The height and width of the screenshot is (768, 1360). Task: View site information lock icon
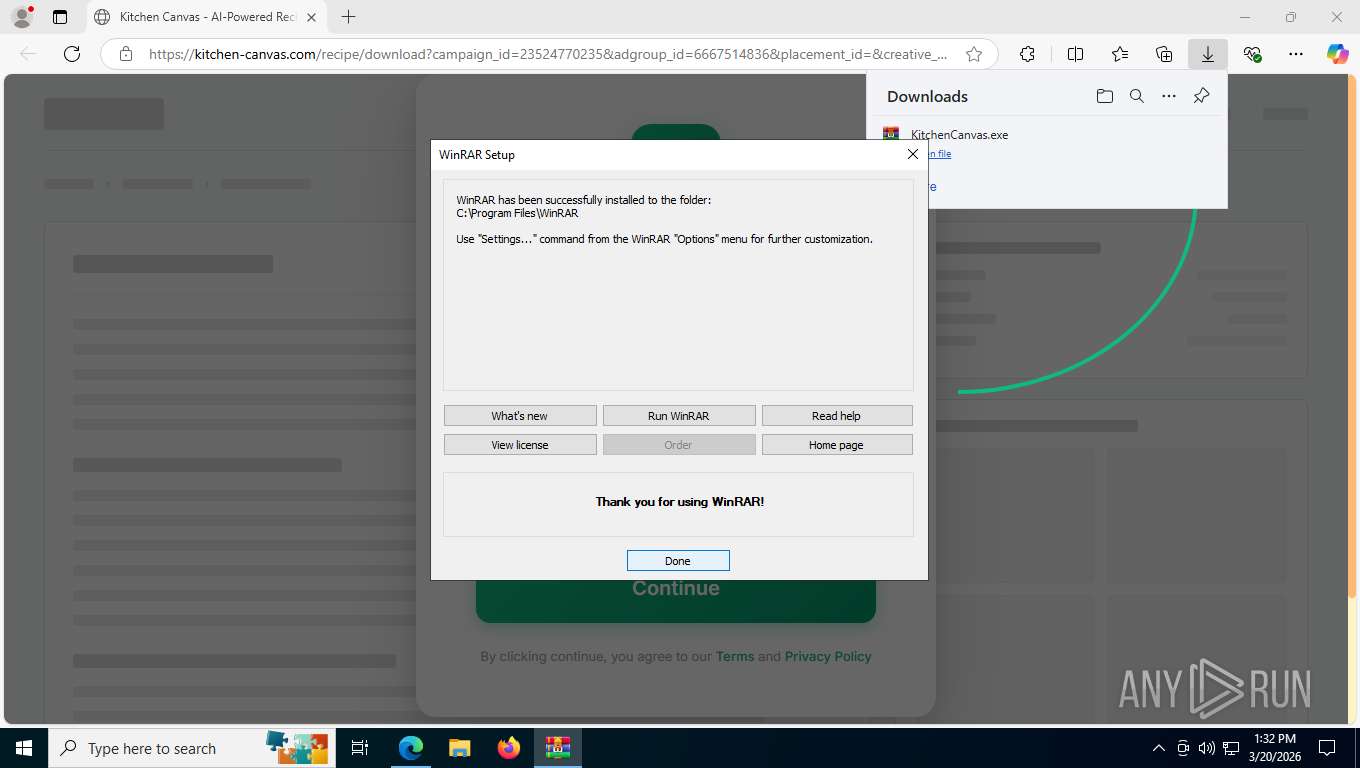125,54
